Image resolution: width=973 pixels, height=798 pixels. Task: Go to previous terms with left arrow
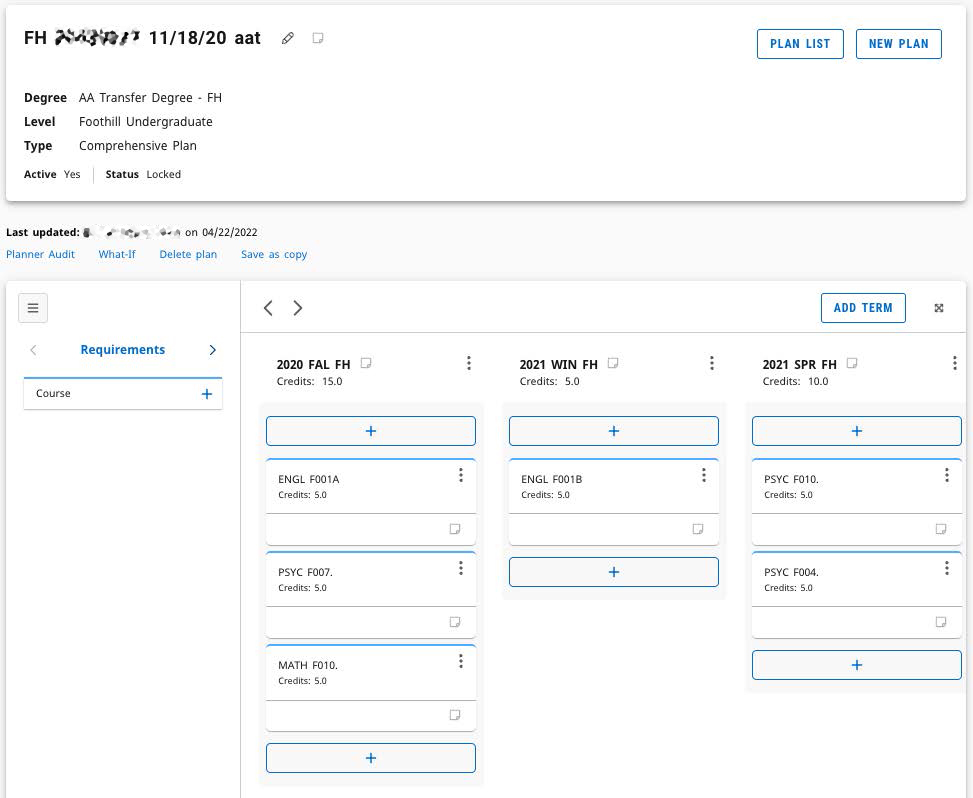[x=268, y=308]
